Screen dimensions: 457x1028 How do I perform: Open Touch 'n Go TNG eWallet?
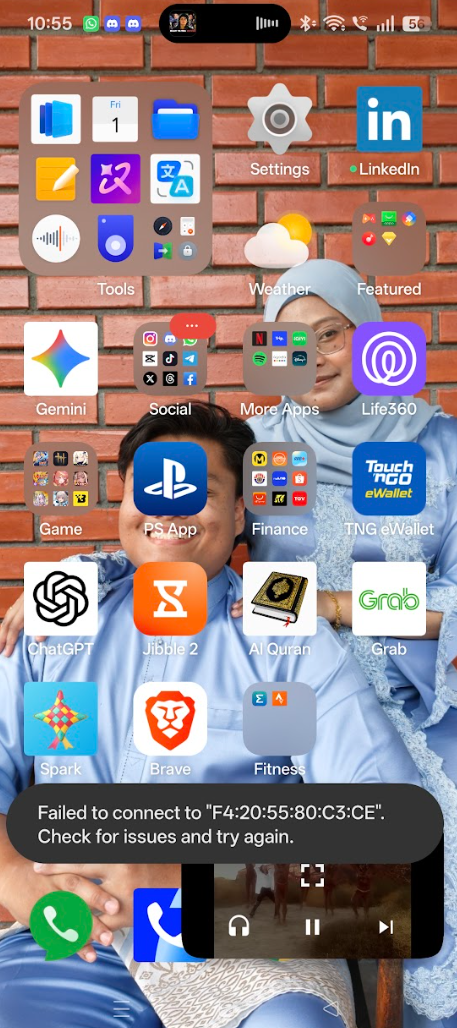pos(389,479)
